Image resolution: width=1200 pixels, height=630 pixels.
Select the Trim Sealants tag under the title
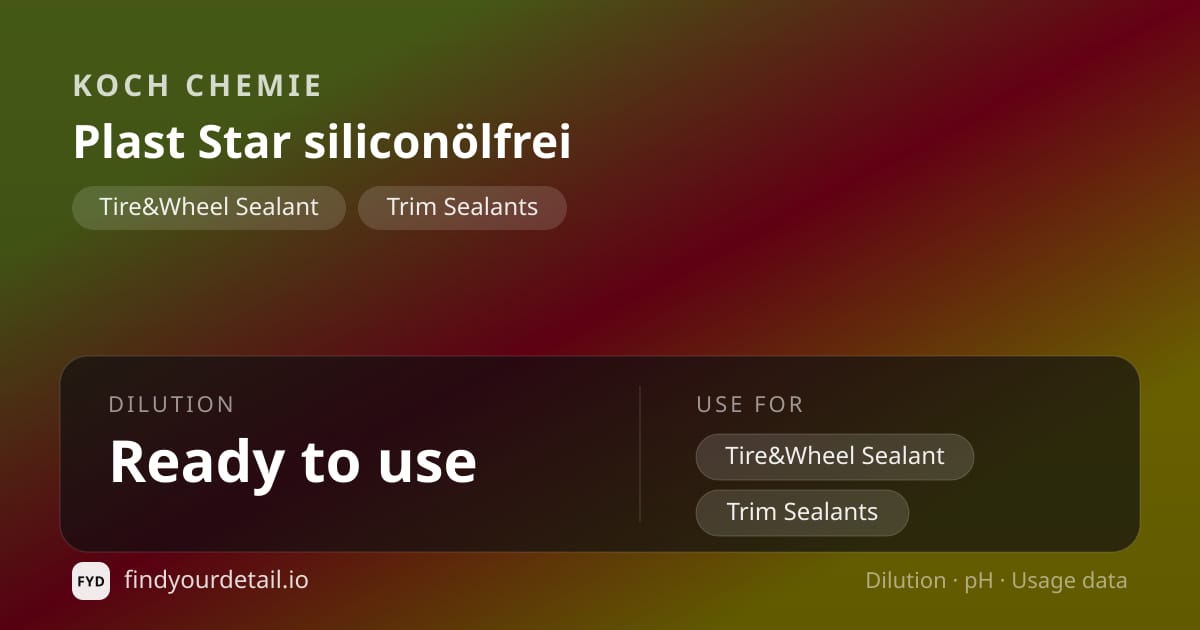462,207
